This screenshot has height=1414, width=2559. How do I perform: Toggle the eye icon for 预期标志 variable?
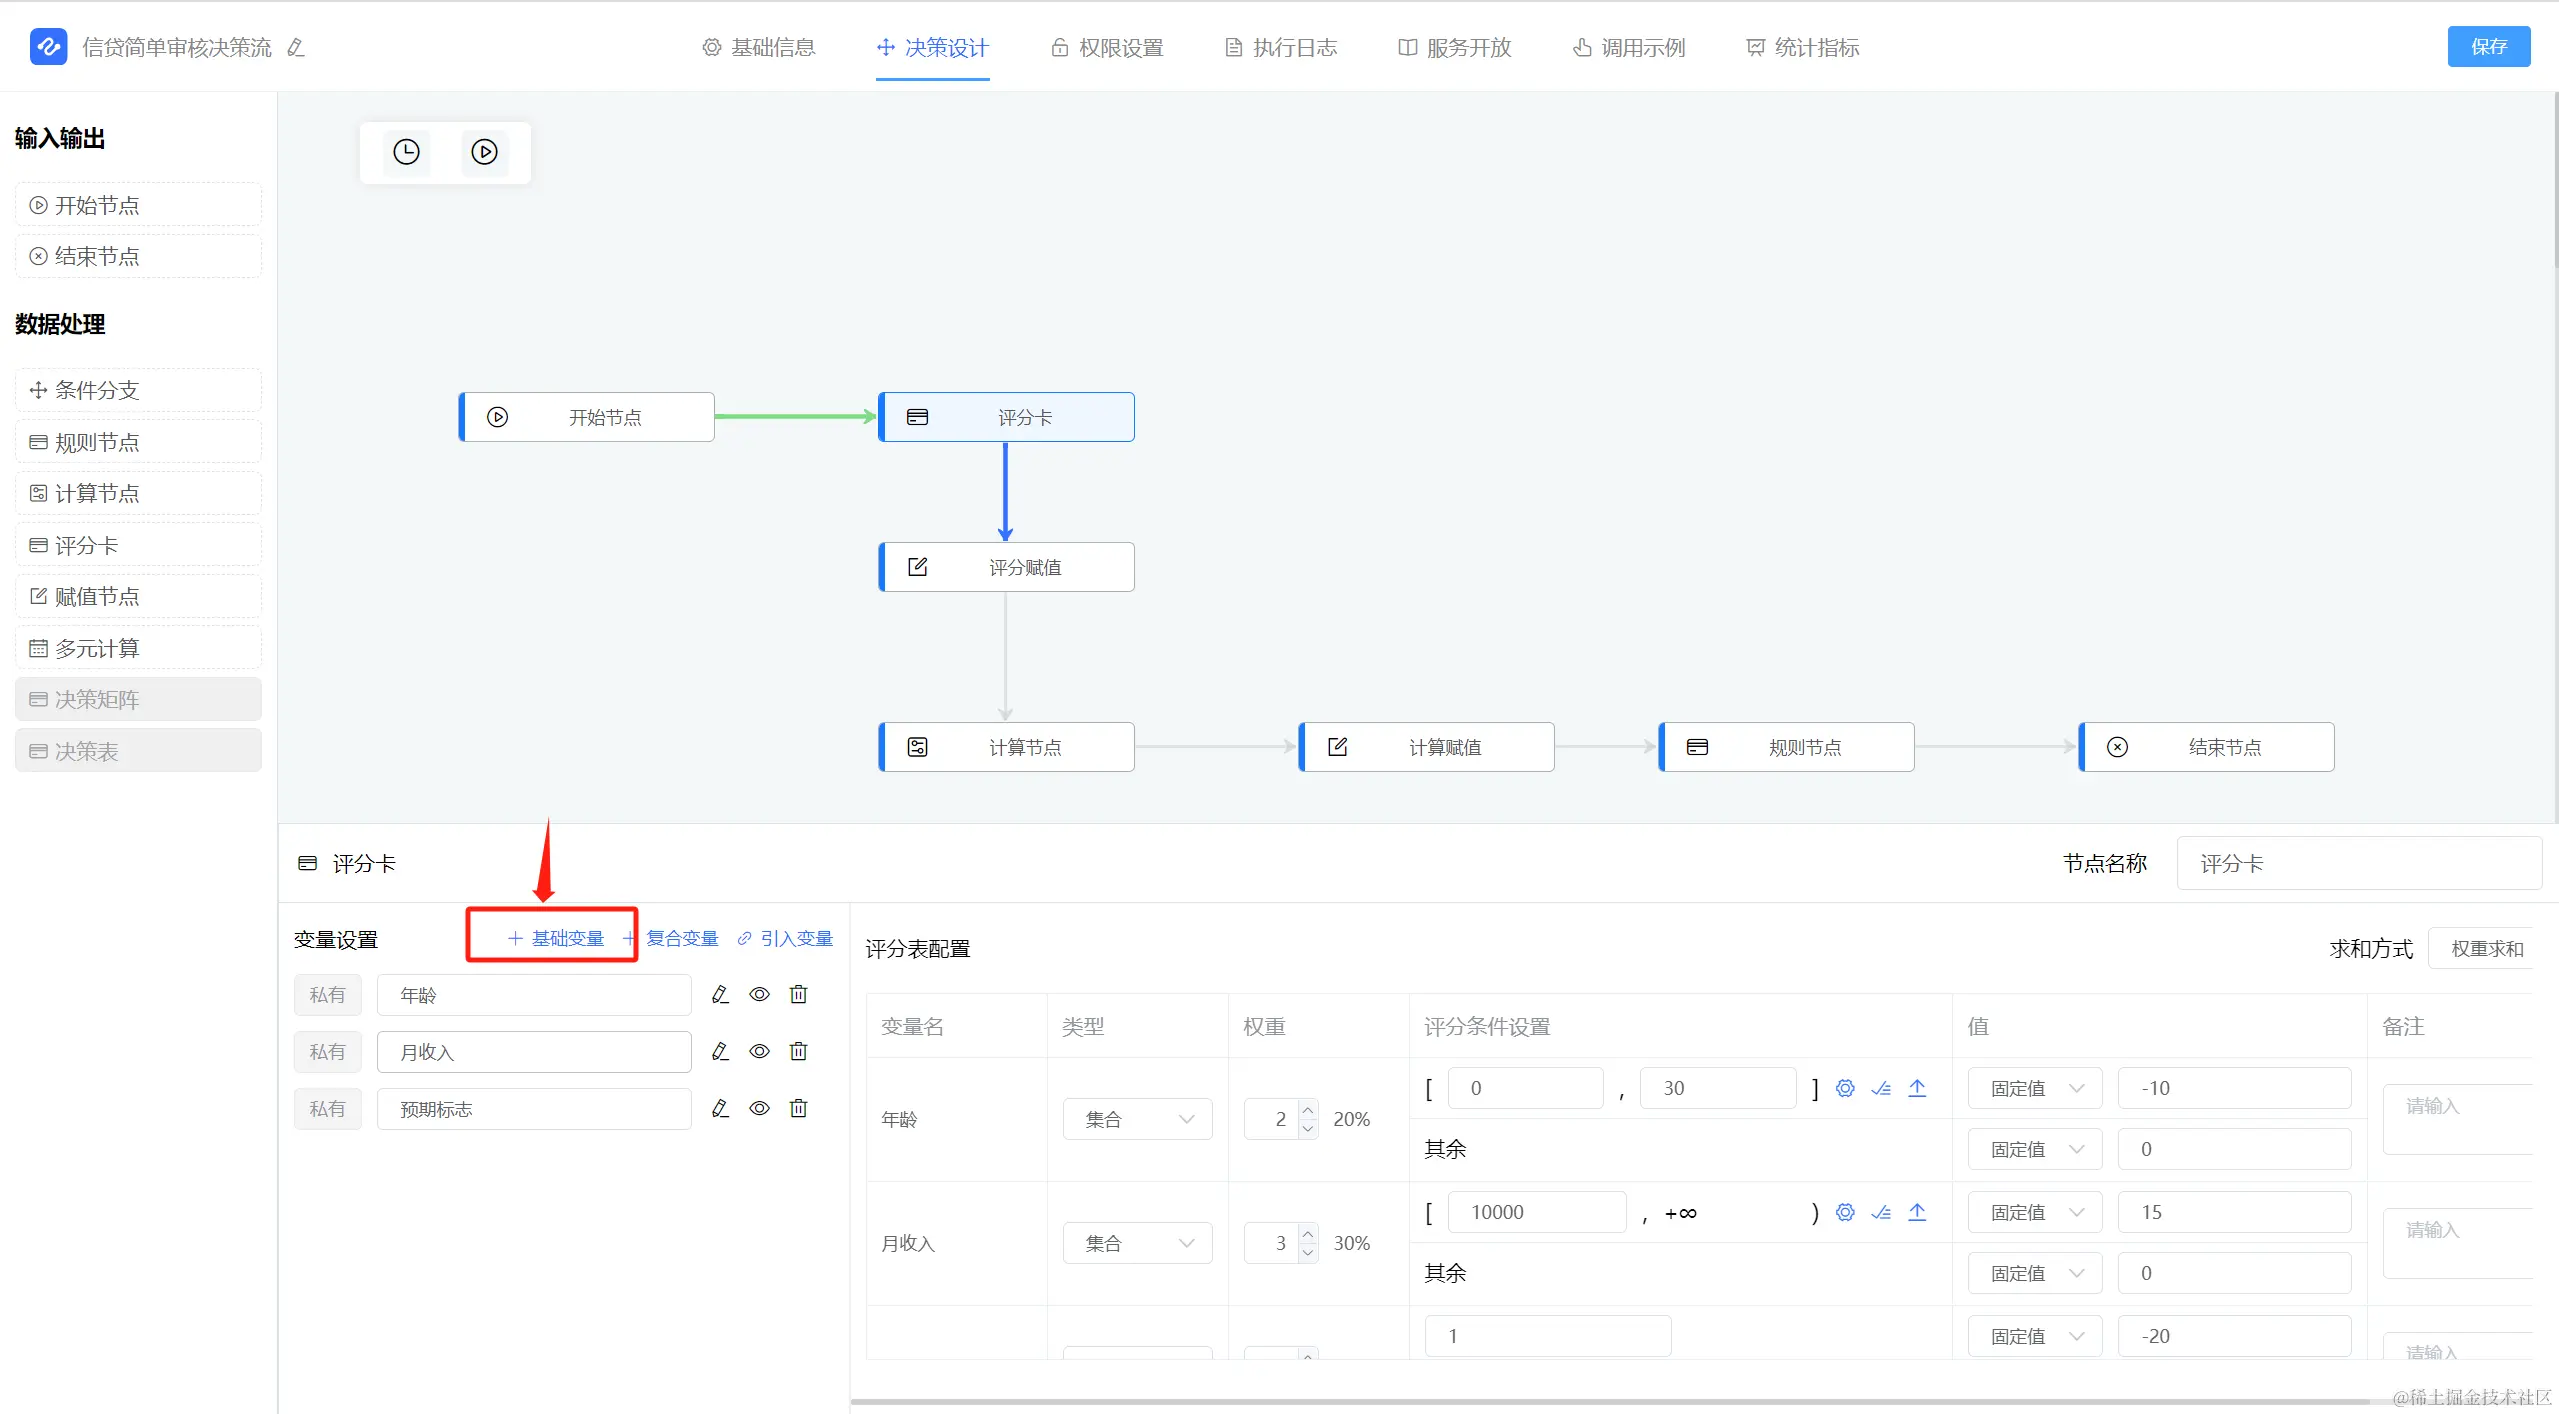coord(759,1108)
